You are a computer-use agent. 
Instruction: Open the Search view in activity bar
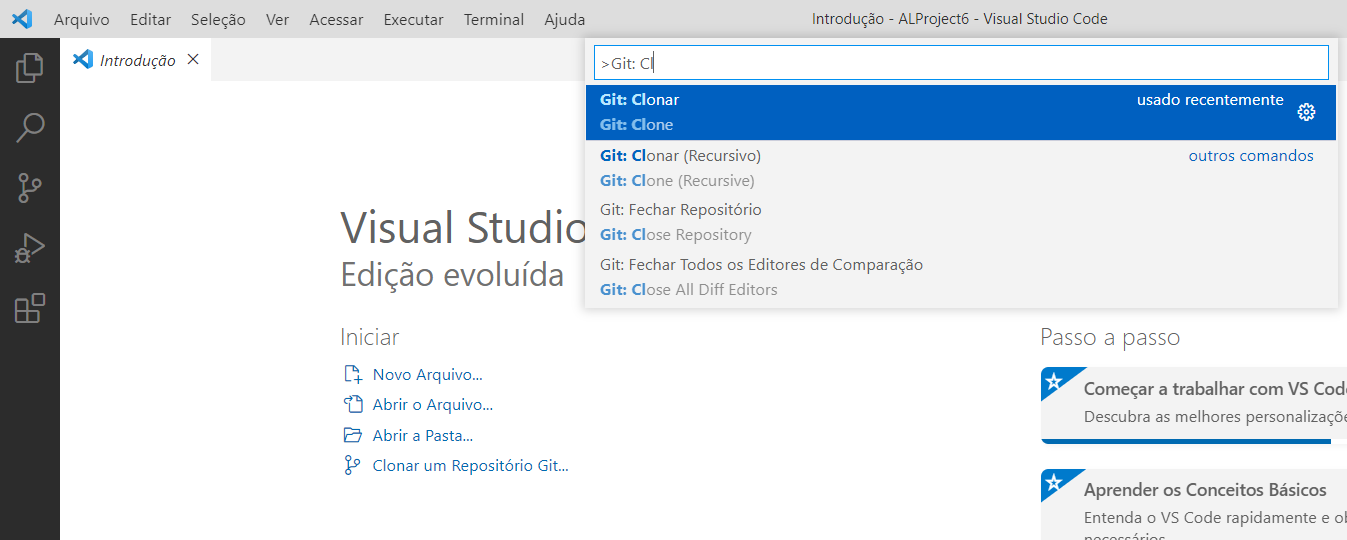(x=30, y=128)
